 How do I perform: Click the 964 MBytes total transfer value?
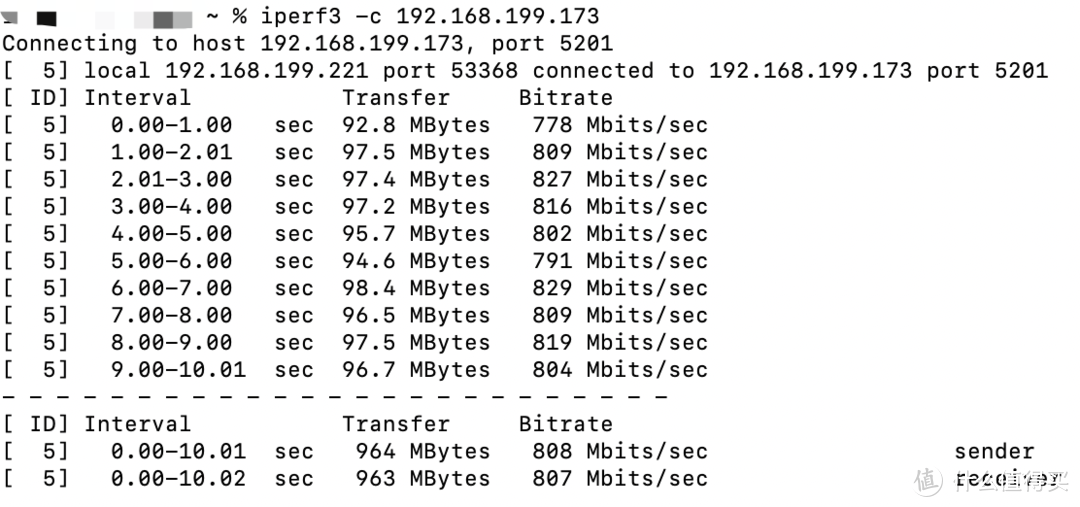click(x=423, y=452)
